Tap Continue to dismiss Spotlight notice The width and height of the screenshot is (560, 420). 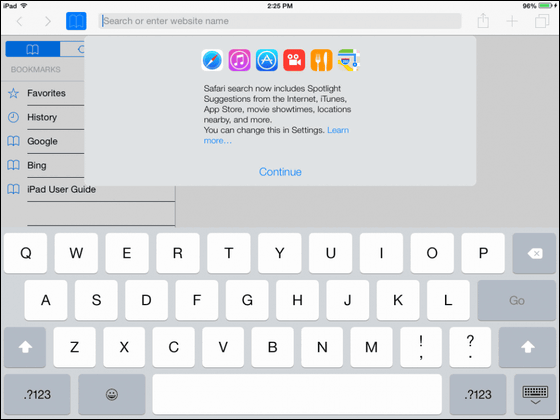click(280, 172)
